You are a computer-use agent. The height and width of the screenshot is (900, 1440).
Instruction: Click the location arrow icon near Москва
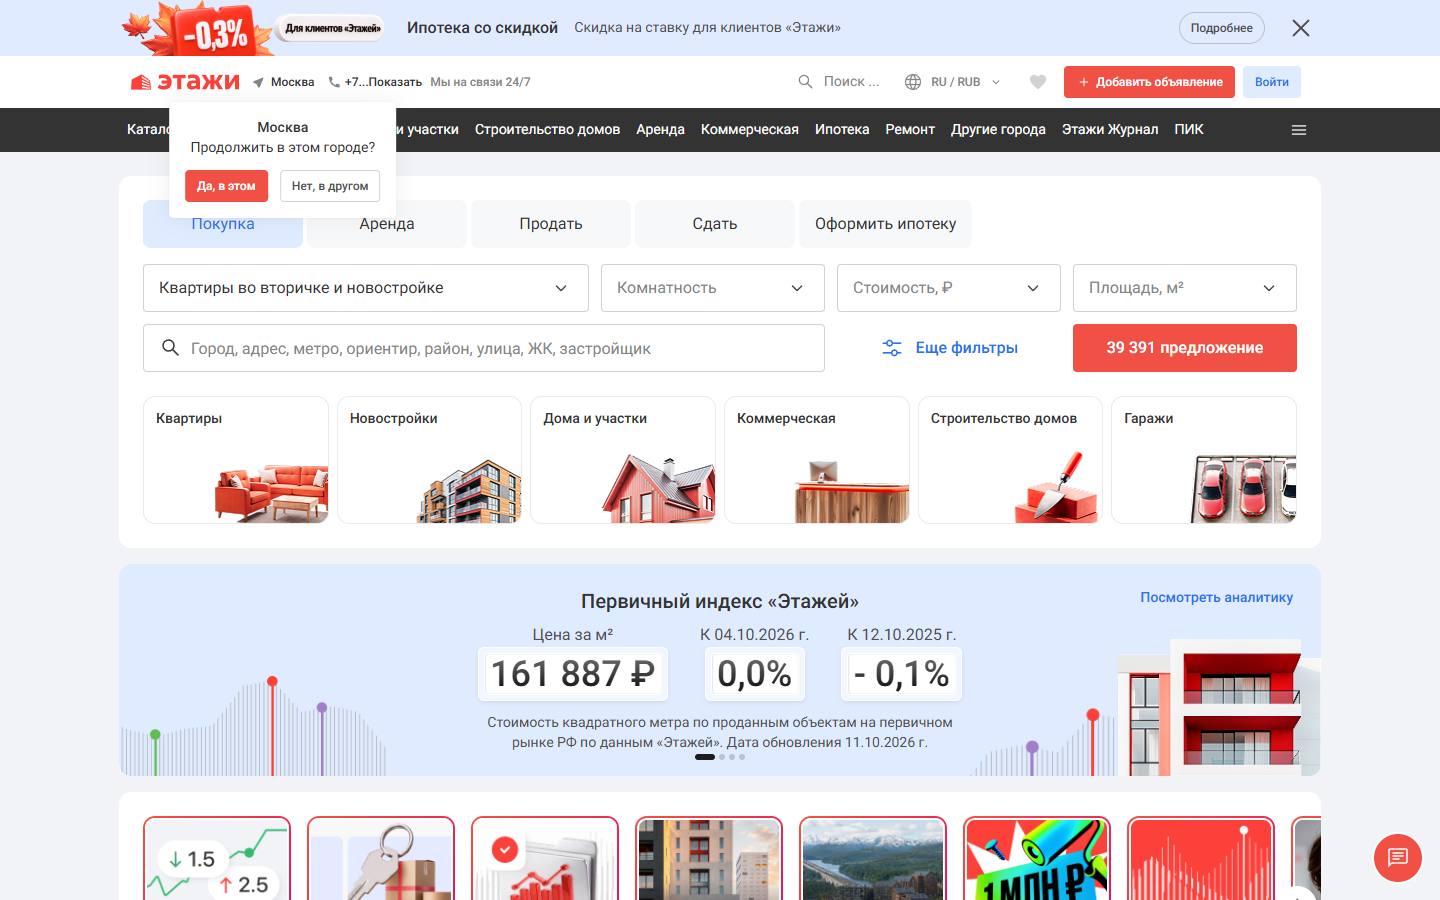(x=258, y=82)
